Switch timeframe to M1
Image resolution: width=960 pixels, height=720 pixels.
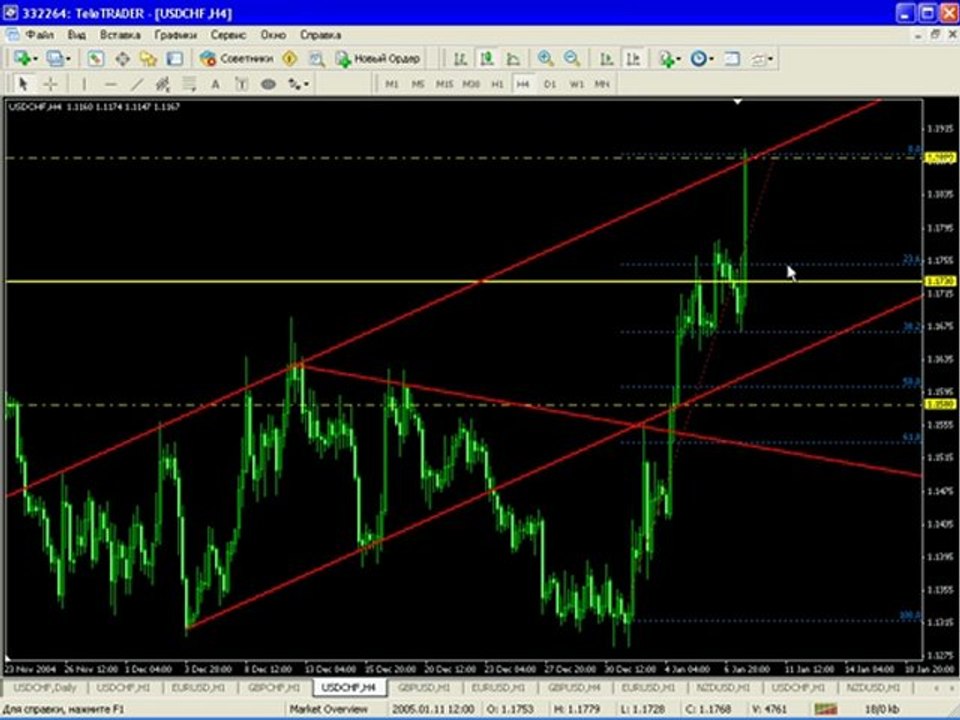click(x=392, y=84)
